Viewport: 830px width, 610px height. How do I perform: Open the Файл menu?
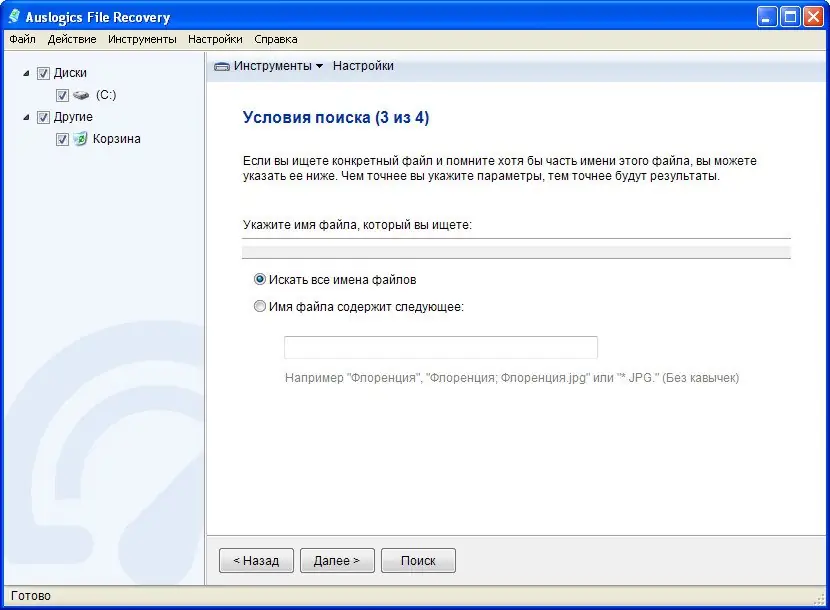(22, 39)
